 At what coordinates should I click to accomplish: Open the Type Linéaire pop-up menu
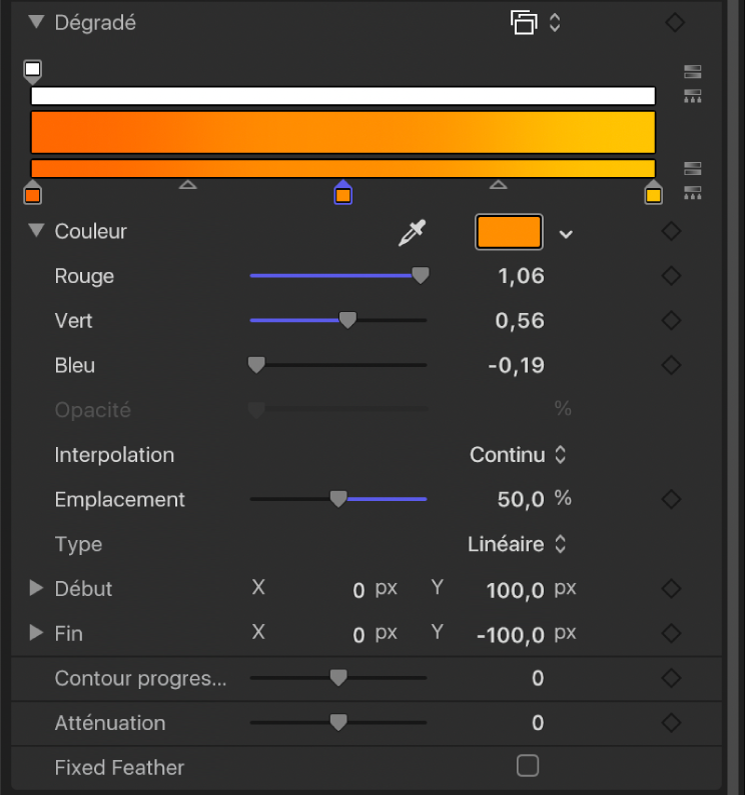point(517,544)
